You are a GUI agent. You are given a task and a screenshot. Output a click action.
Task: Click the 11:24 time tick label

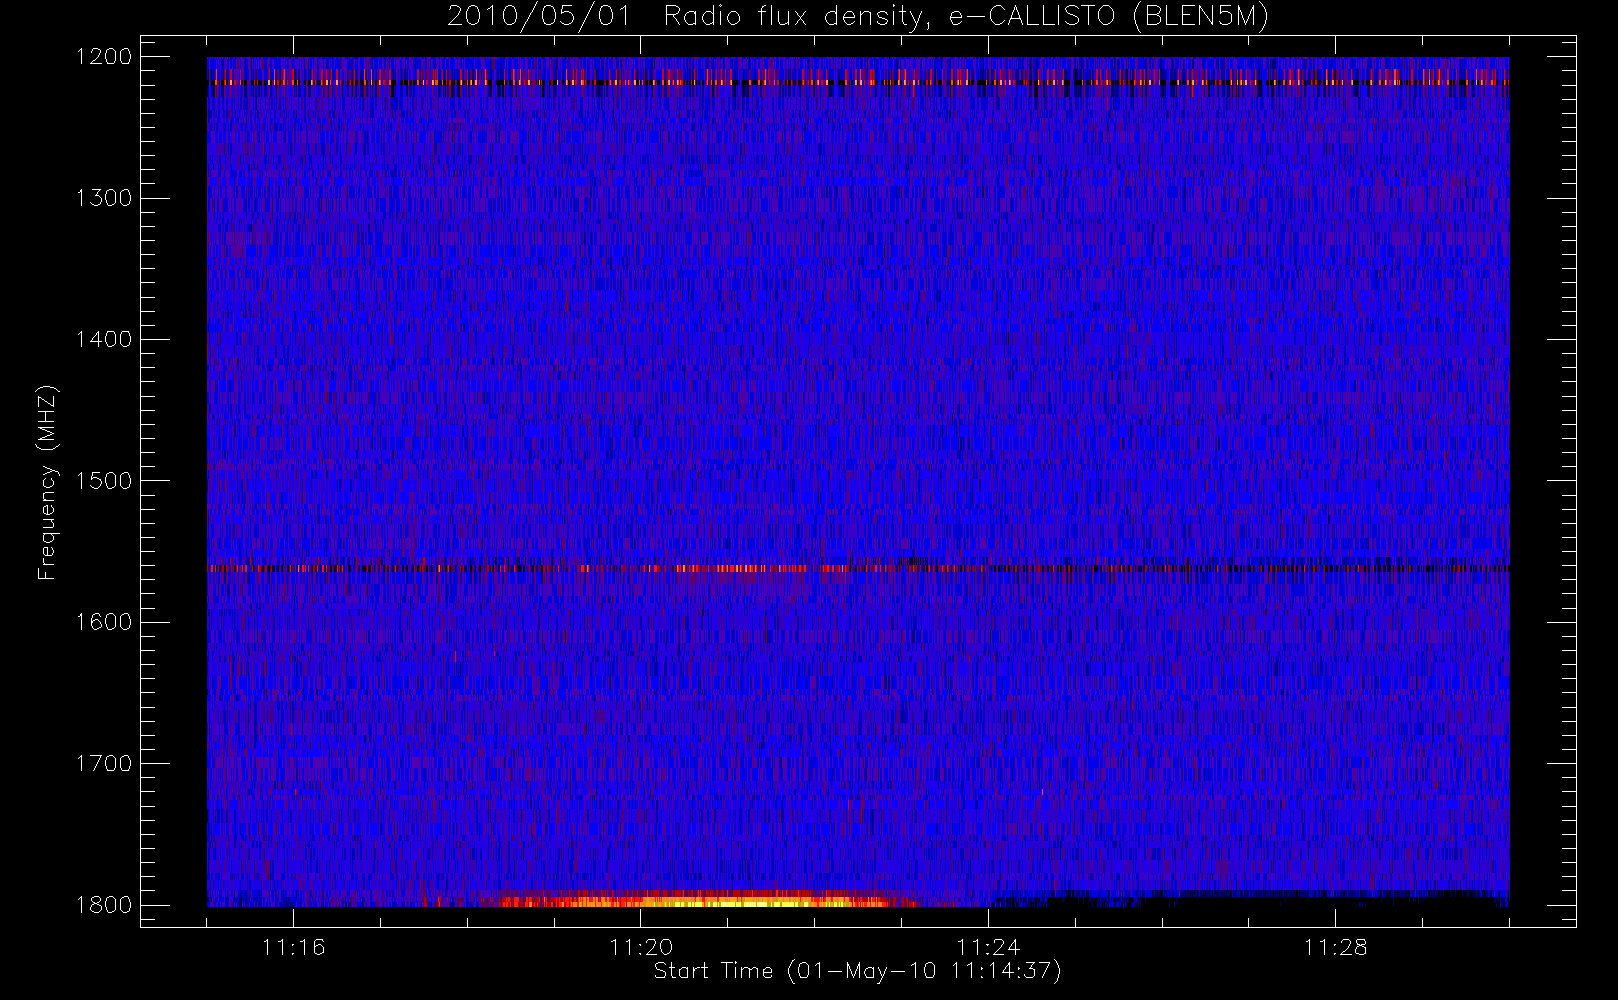click(988, 947)
